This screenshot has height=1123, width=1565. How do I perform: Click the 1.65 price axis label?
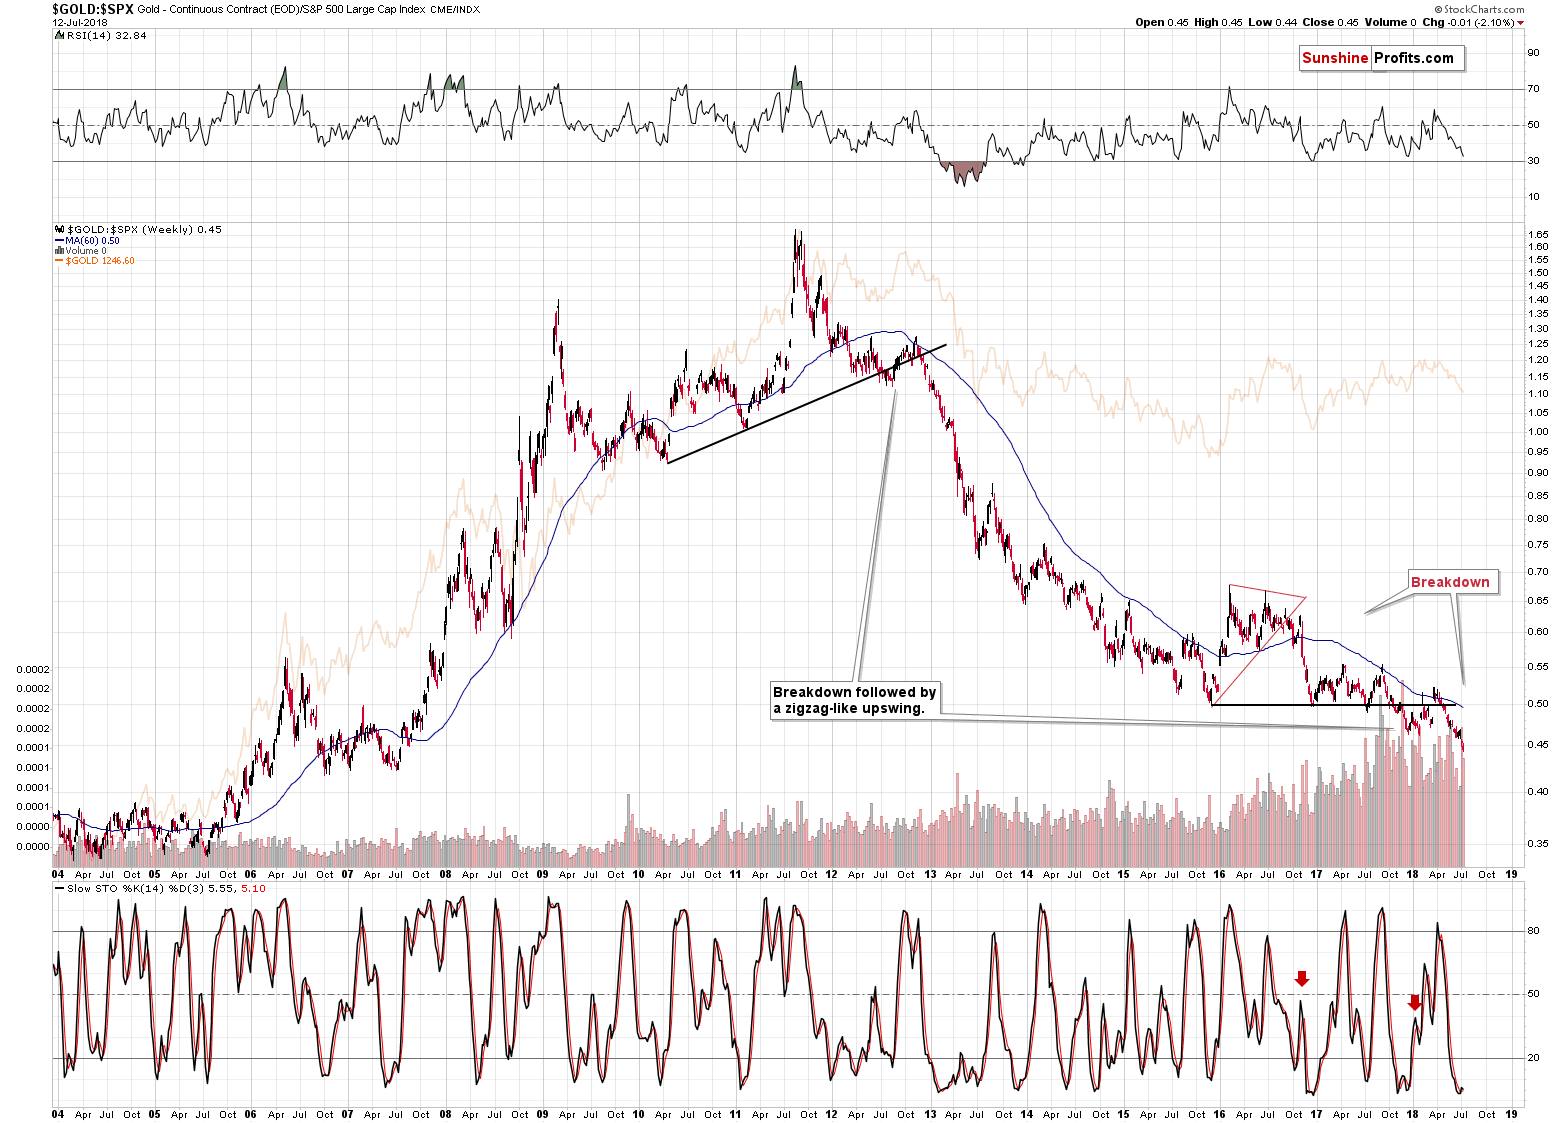tap(1538, 234)
